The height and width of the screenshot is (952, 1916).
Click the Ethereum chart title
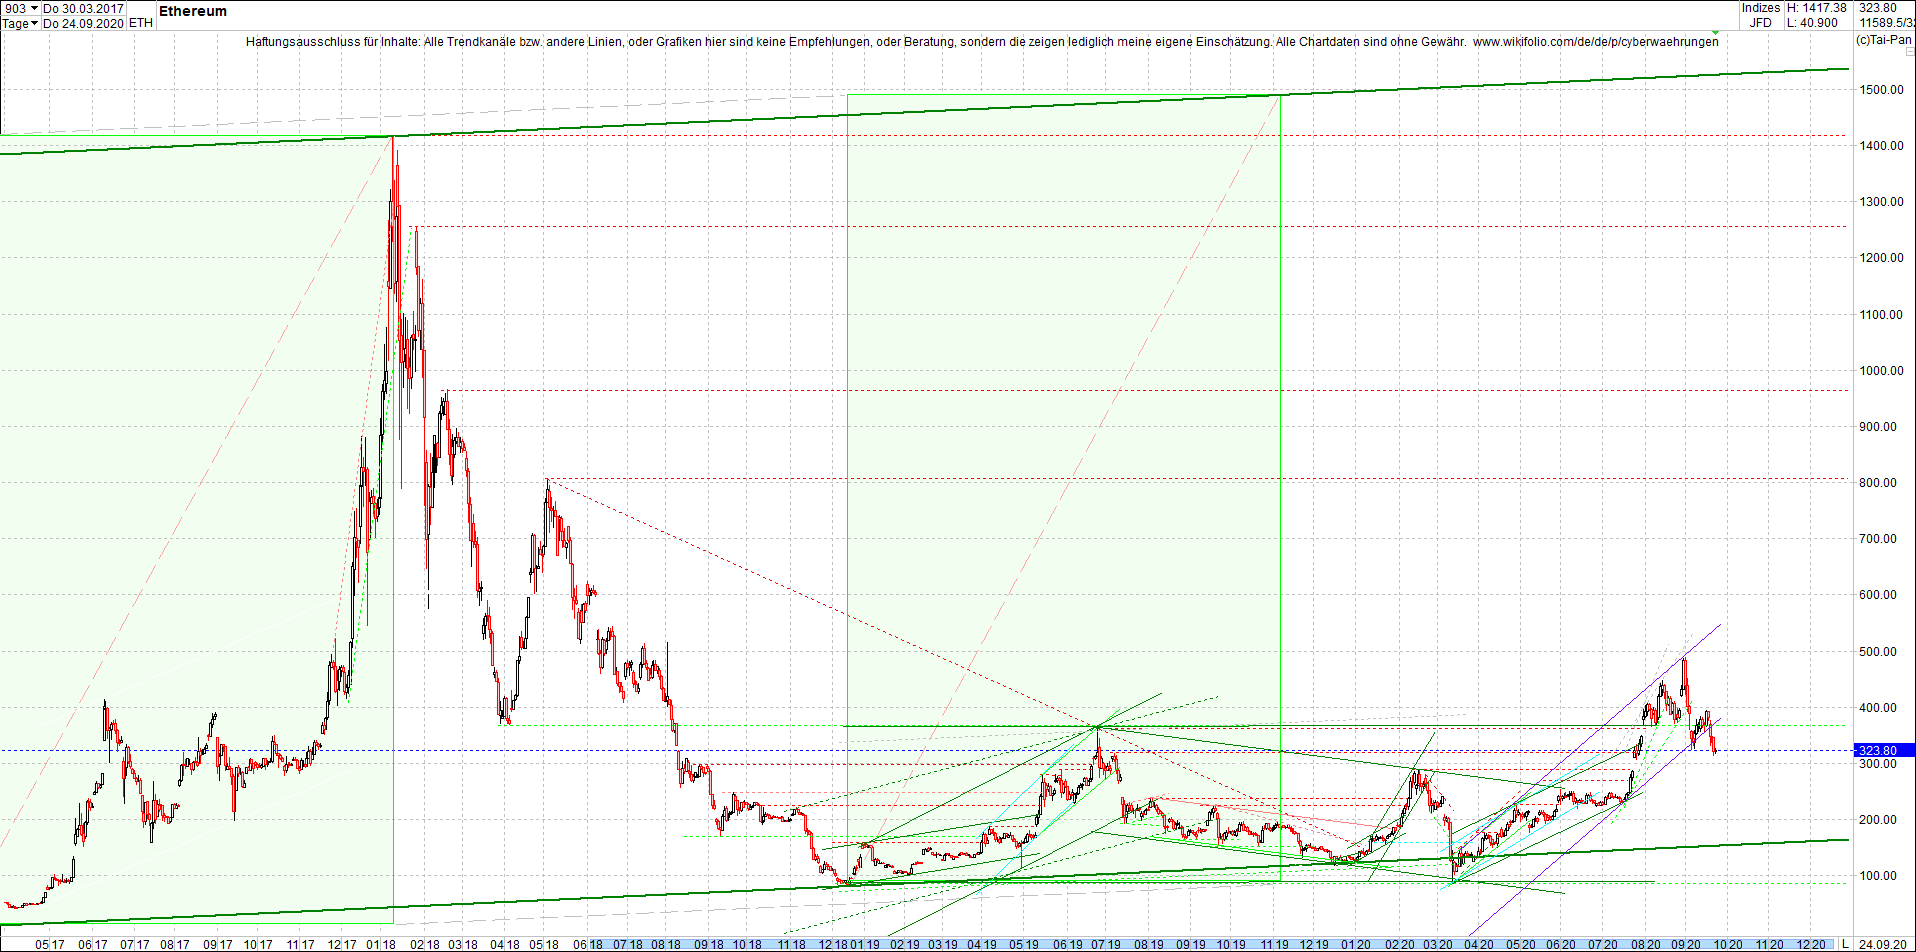[x=193, y=11]
